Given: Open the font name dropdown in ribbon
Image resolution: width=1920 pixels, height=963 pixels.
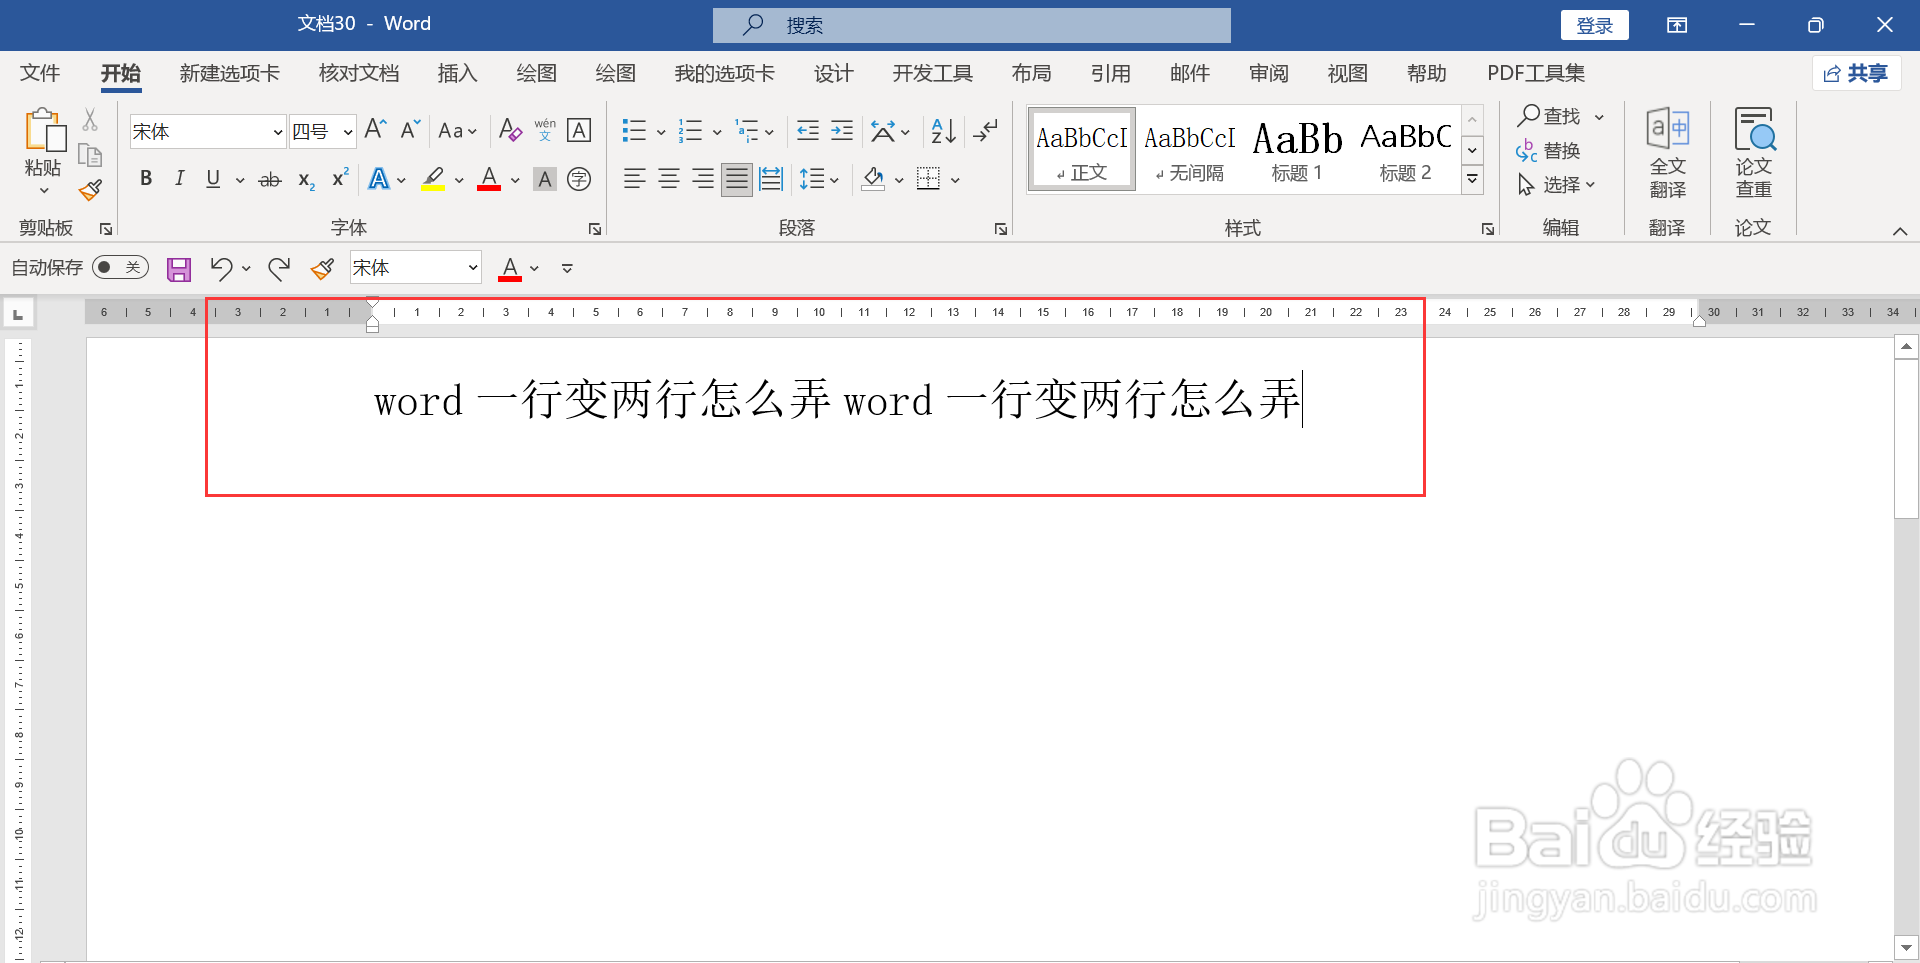Looking at the screenshot, I should pos(278,132).
